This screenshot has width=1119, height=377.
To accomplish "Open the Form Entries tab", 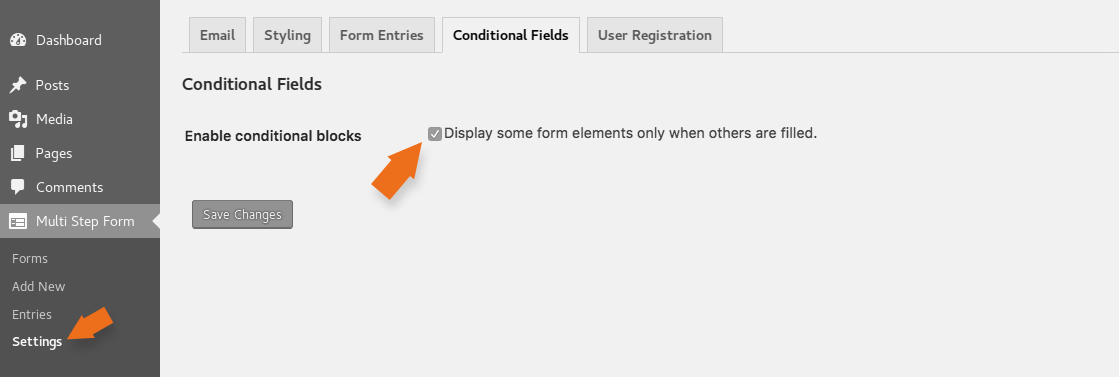I will pyautogui.click(x=381, y=35).
